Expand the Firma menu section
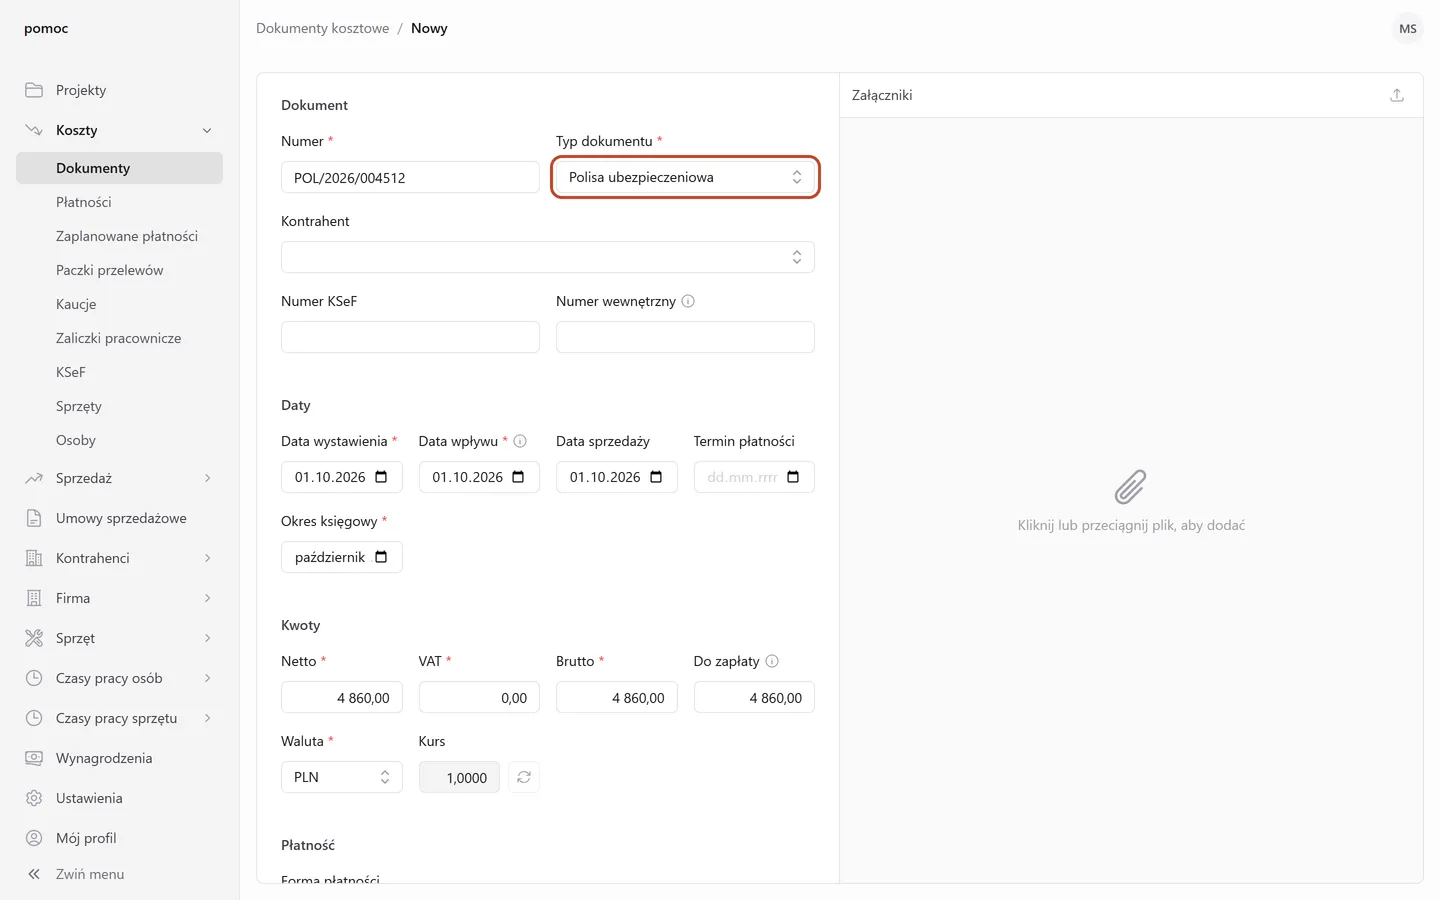1440x900 pixels. point(207,598)
